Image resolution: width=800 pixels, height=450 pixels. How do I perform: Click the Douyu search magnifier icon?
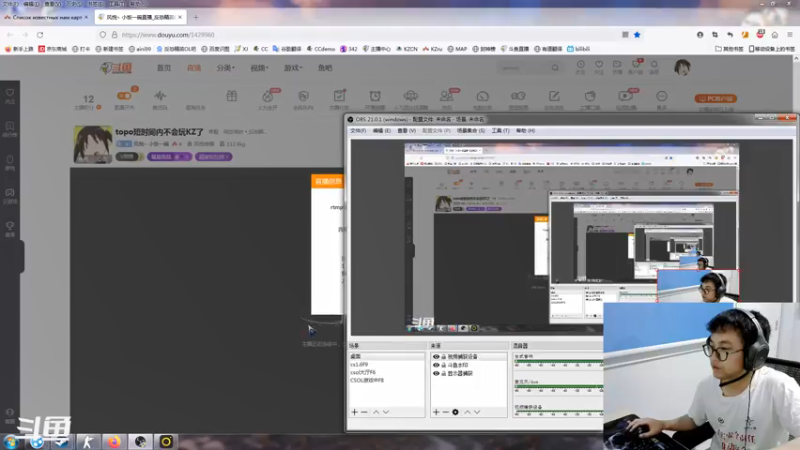click(x=555, y=67)
